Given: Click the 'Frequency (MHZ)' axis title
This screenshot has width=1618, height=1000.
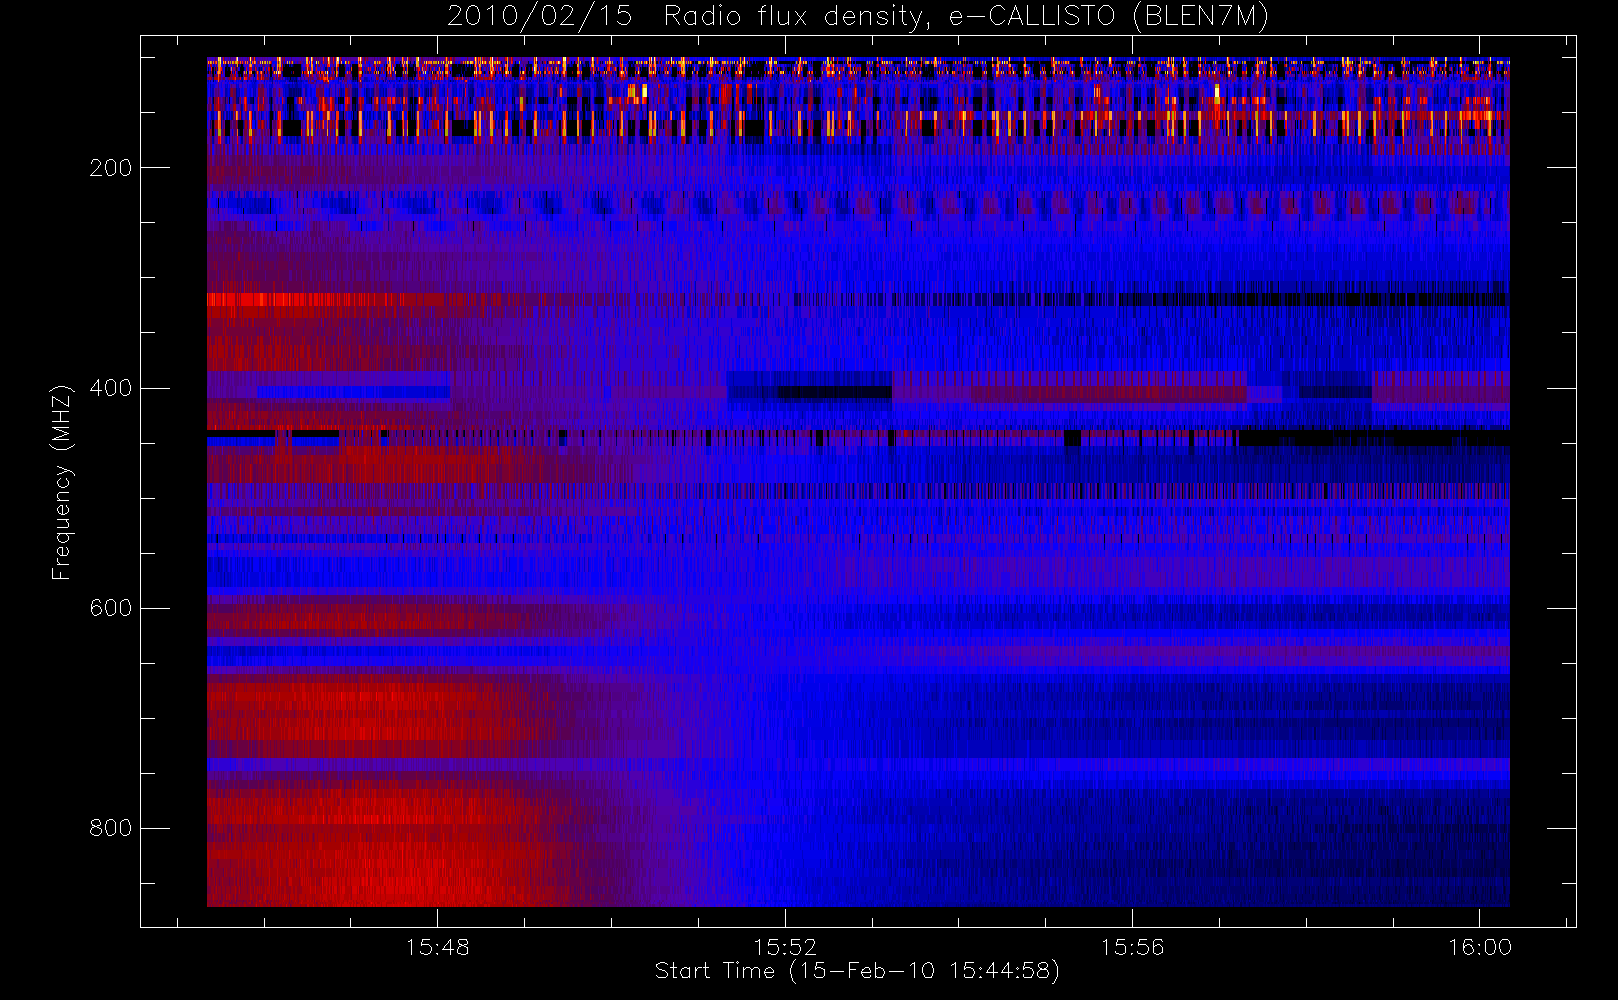Looking at the screenshot, I should point(62,482).
